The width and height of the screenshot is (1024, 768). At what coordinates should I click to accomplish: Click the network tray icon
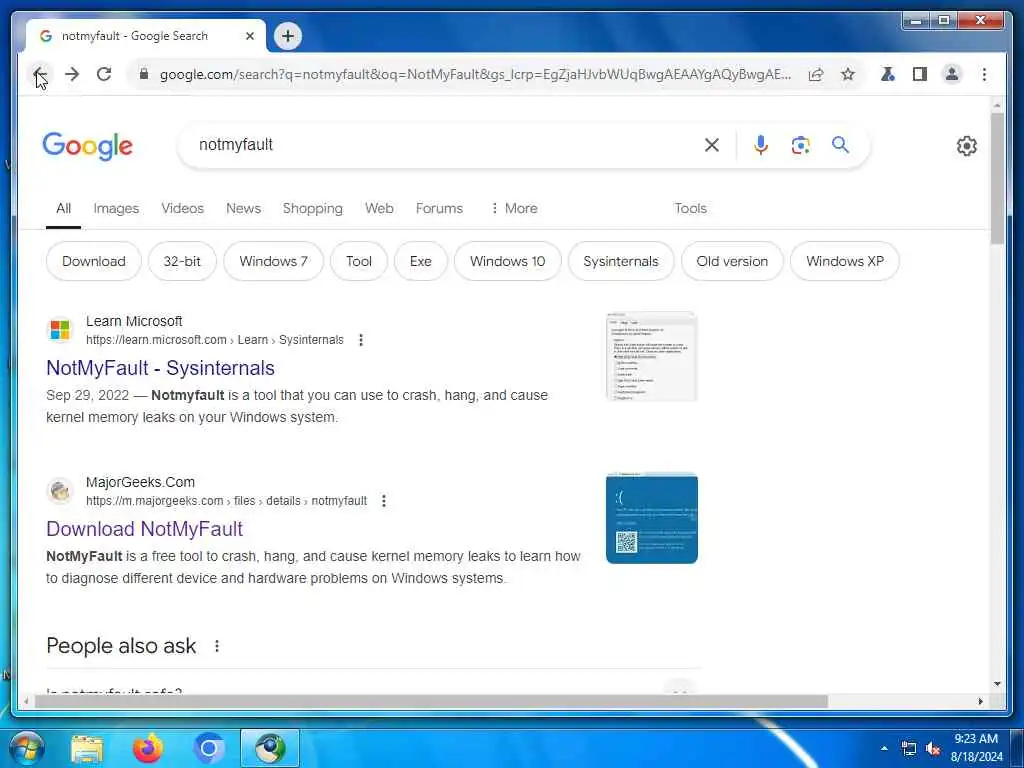coord(908,749)
